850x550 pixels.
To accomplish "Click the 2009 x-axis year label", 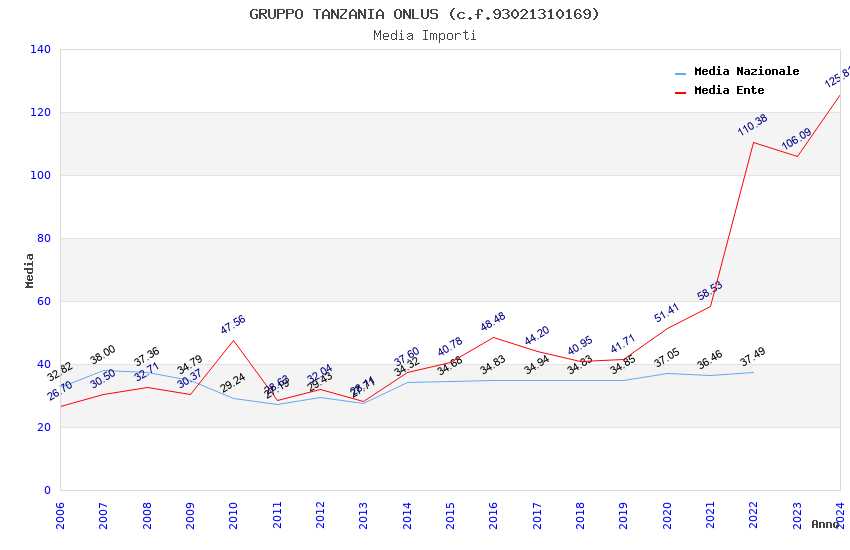I will (190, 515).
